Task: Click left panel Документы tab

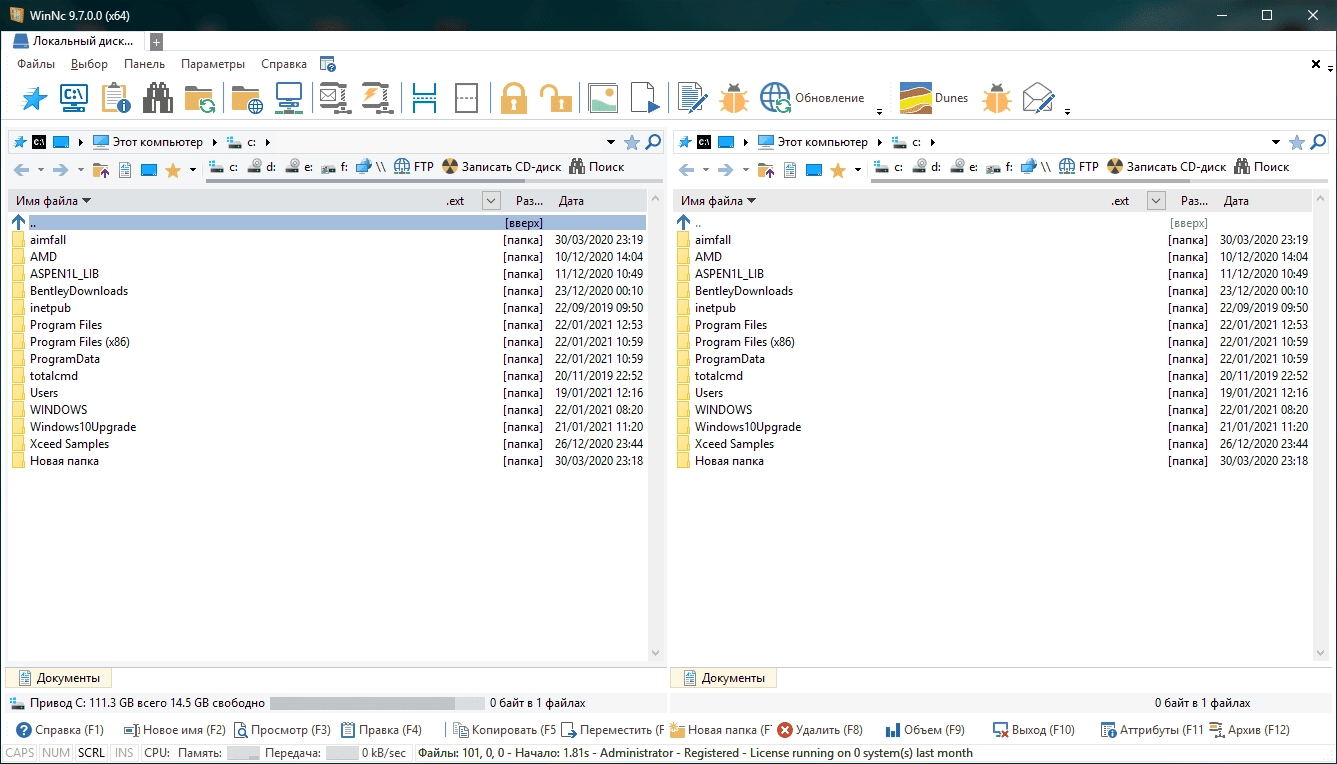Action: click(58, 678)
